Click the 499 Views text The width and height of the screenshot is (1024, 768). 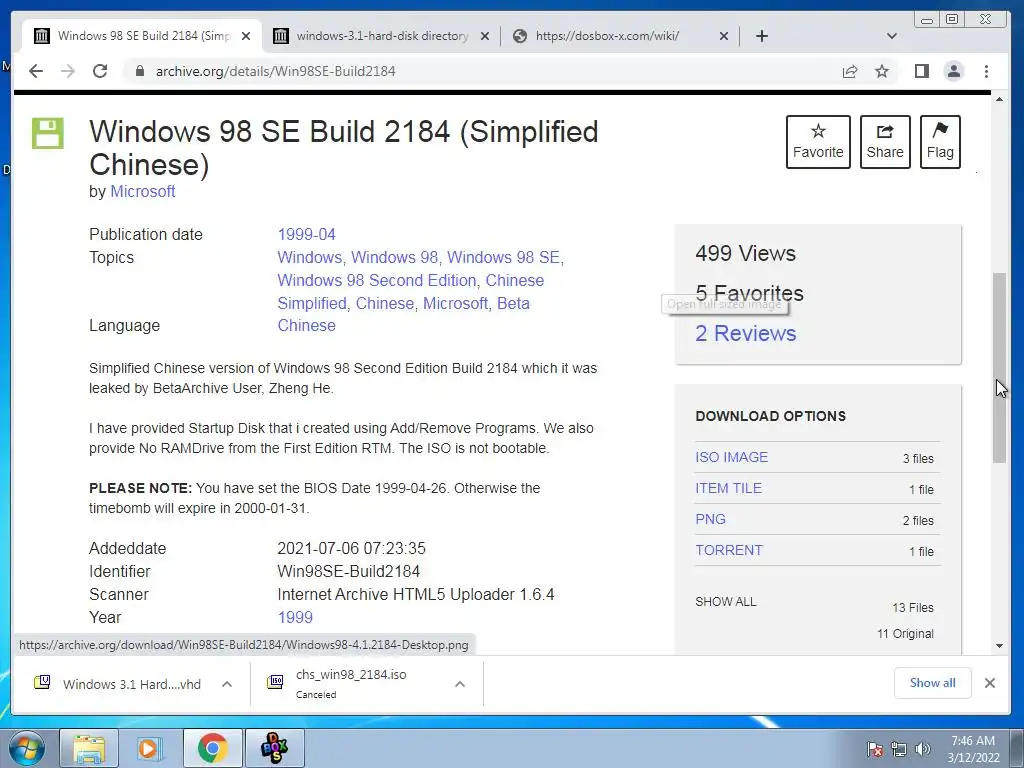(x=745, y=253)
